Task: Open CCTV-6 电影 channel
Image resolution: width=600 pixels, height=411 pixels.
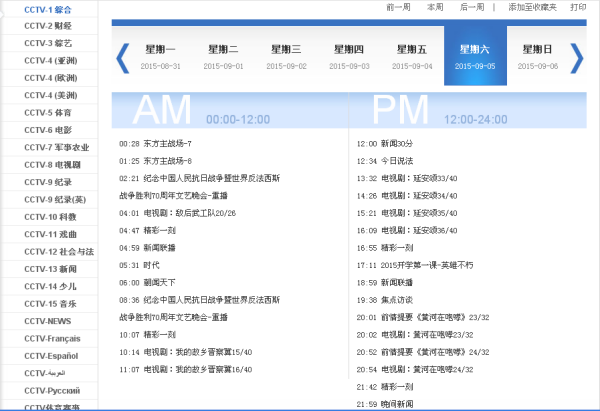Action: coord(48,130)
